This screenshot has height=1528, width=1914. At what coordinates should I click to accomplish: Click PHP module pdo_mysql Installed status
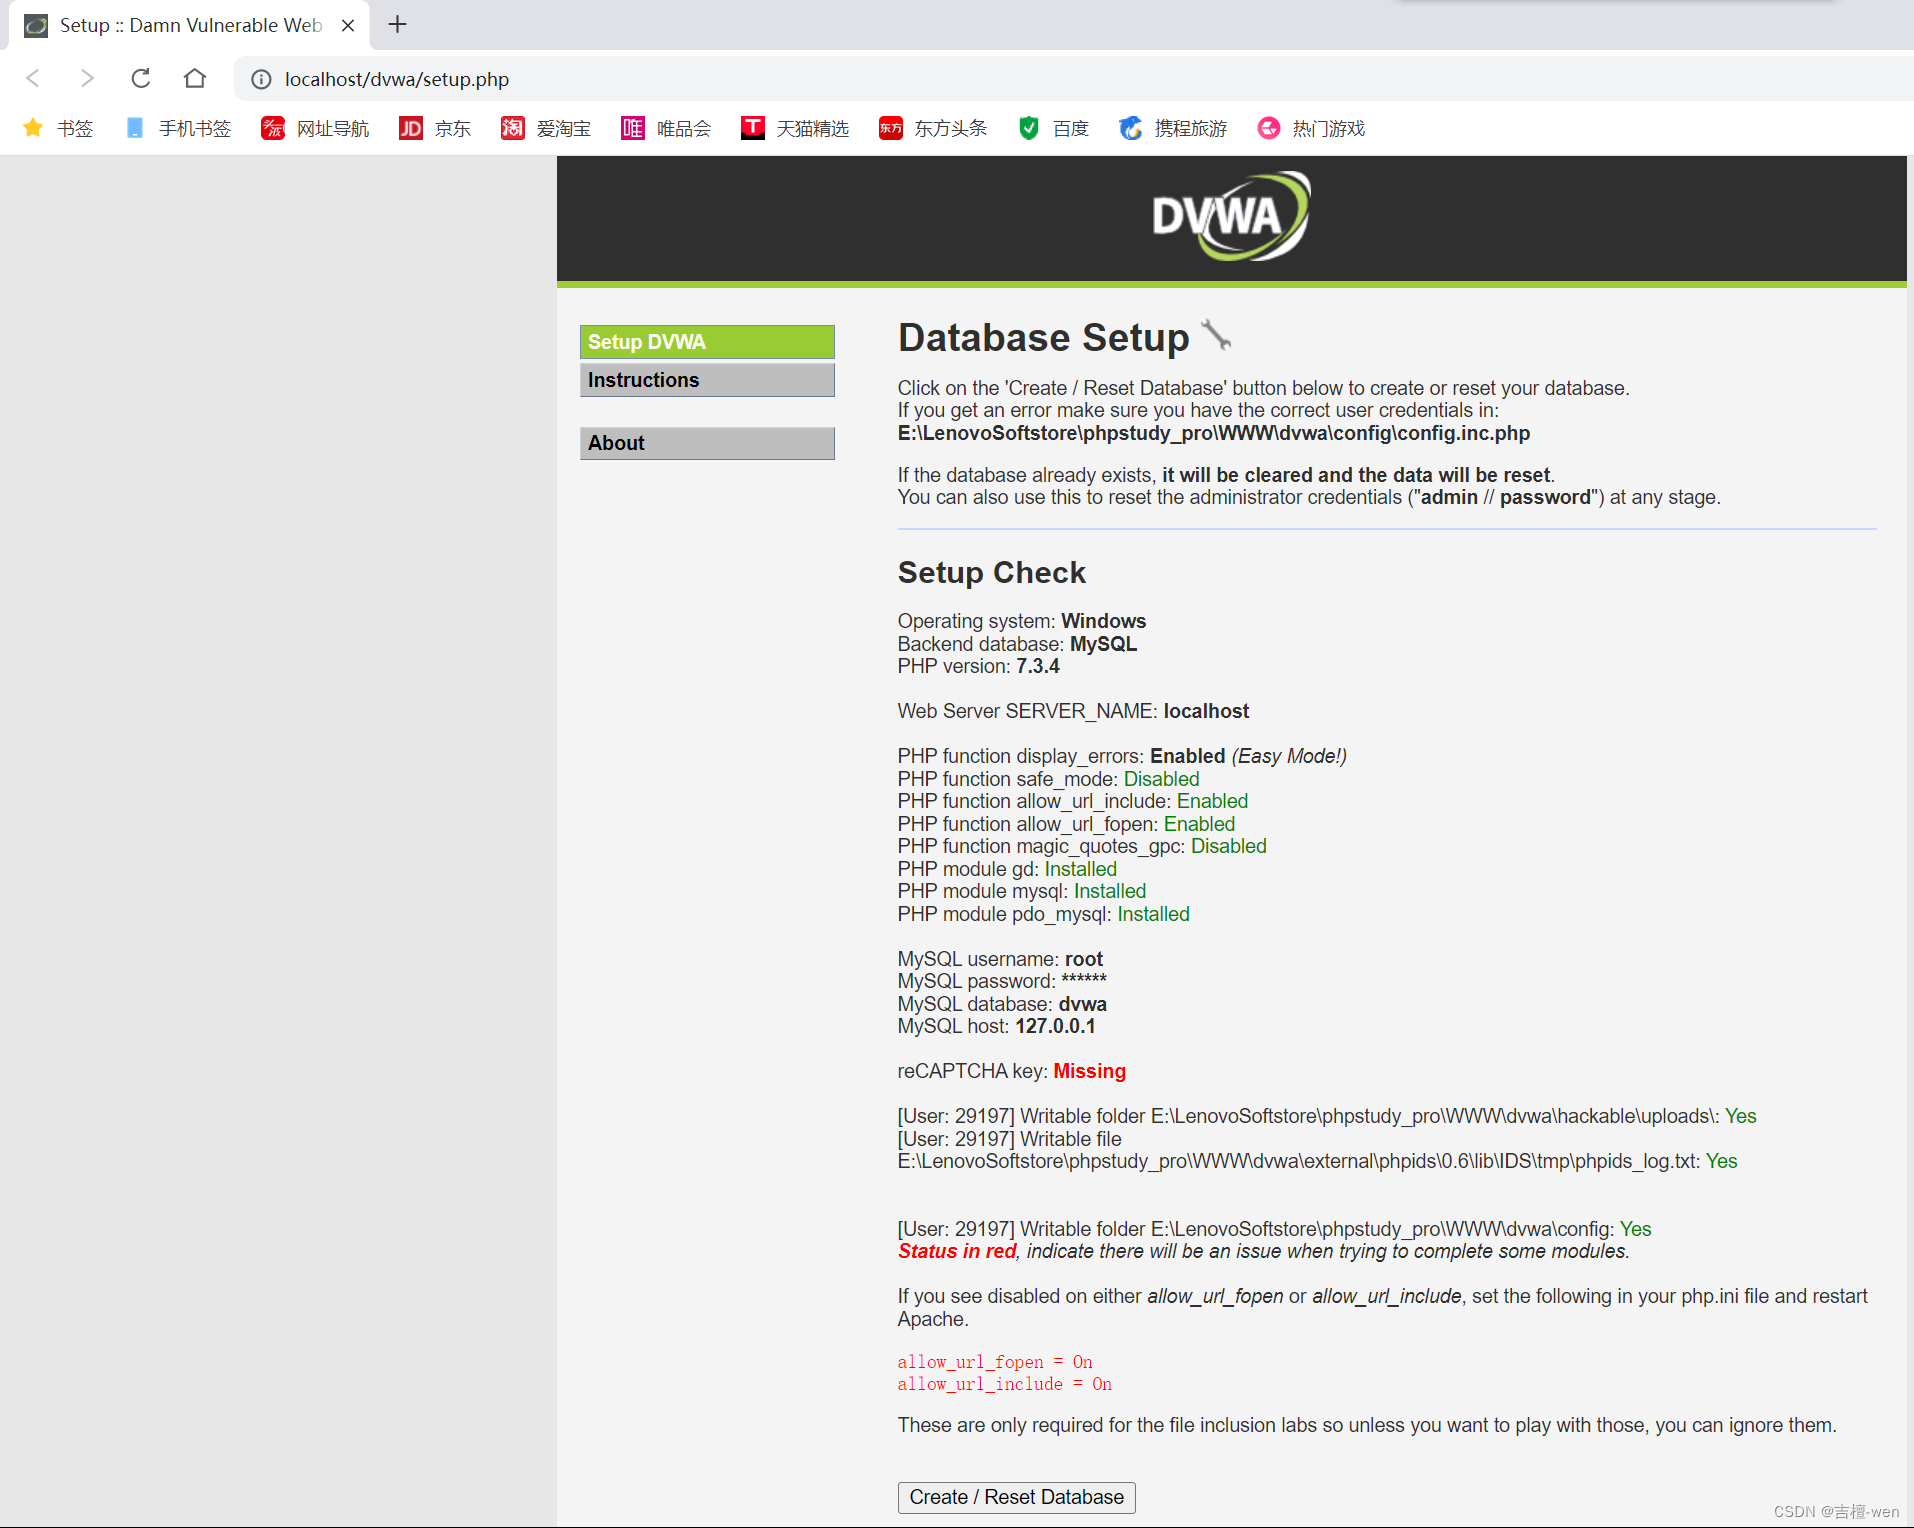(1153, 914)
